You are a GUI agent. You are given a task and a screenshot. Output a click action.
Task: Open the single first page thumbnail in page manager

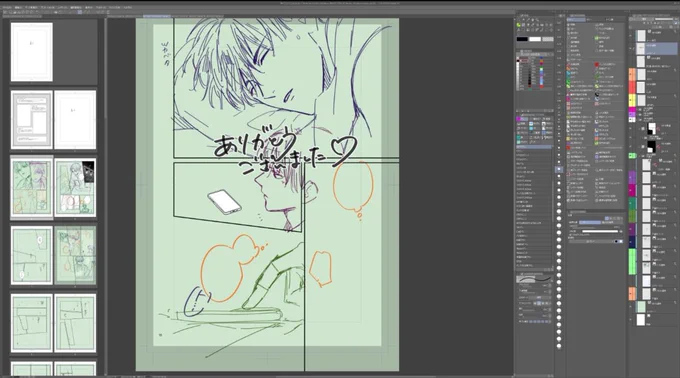pos(32,52)
